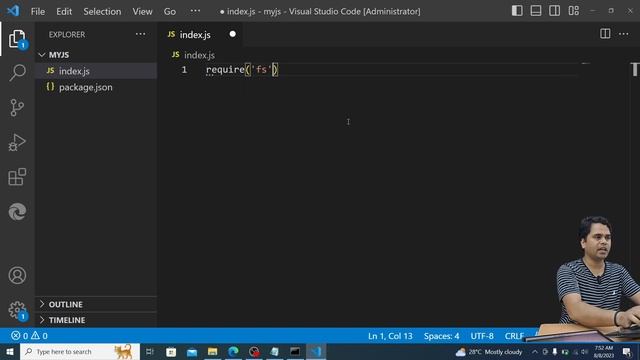Image resolution: width=640 pixels, height=360 pixels.
Task: Open the Extensions view
Action: [x=17, y=177]
